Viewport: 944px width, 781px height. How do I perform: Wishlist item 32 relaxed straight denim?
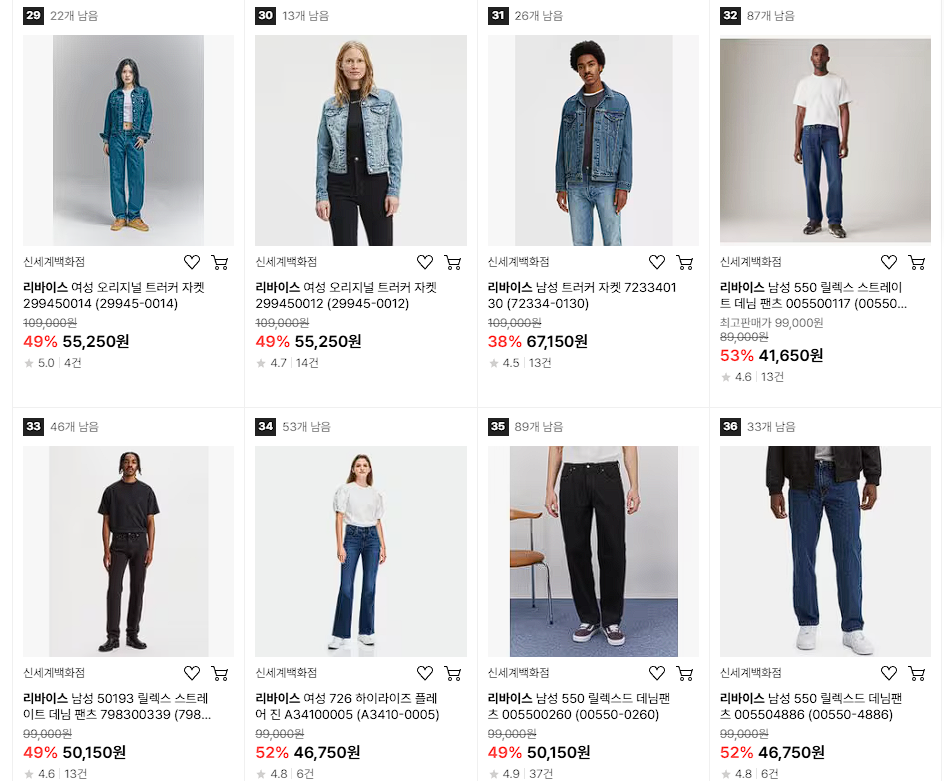coord(889,262)
